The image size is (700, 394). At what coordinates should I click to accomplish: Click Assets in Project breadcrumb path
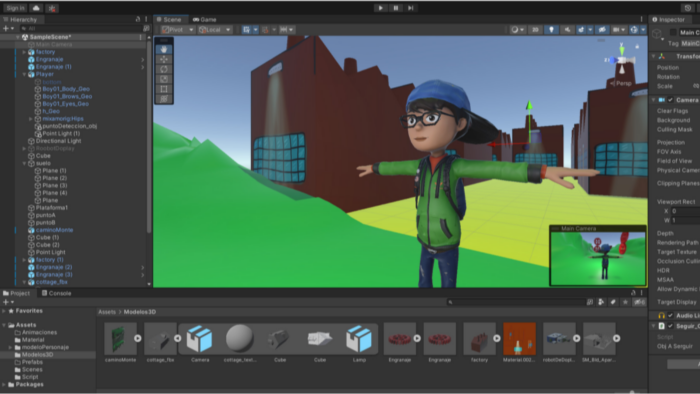click(x=107, y=312)
